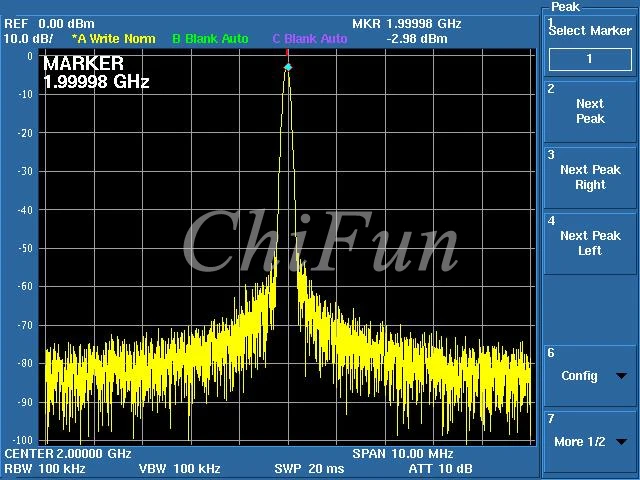Select the marker number 1 field
This screenshot has height=480, width=640.
[590, 60]
